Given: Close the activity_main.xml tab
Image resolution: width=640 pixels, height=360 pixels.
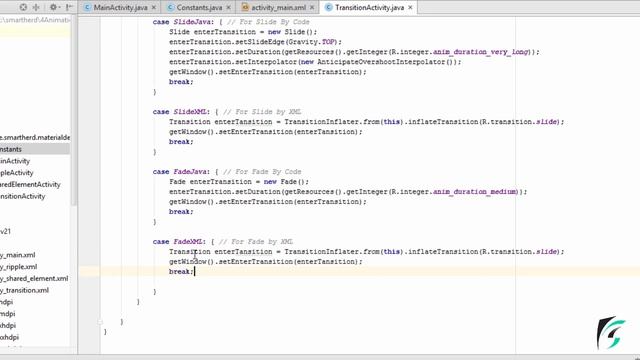Looking at the screenshot, I should point(312,7).
